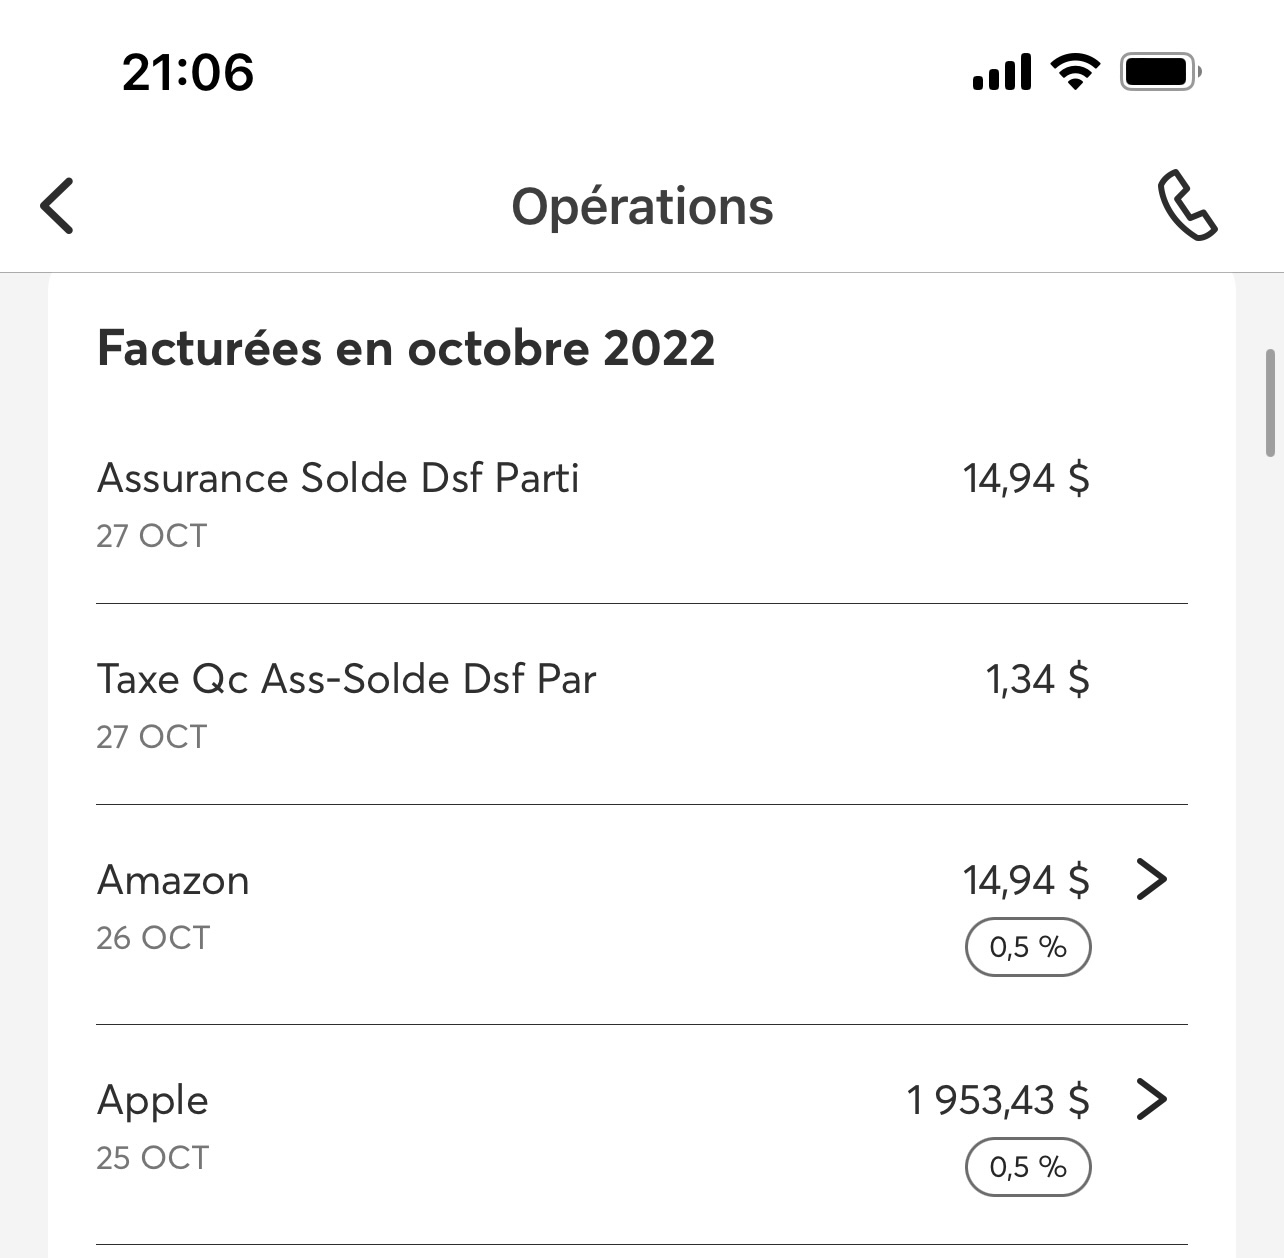Tap the 26 OCT date under Amazon
Screen dimensions: 1284x1258
(x=153, y=938)
